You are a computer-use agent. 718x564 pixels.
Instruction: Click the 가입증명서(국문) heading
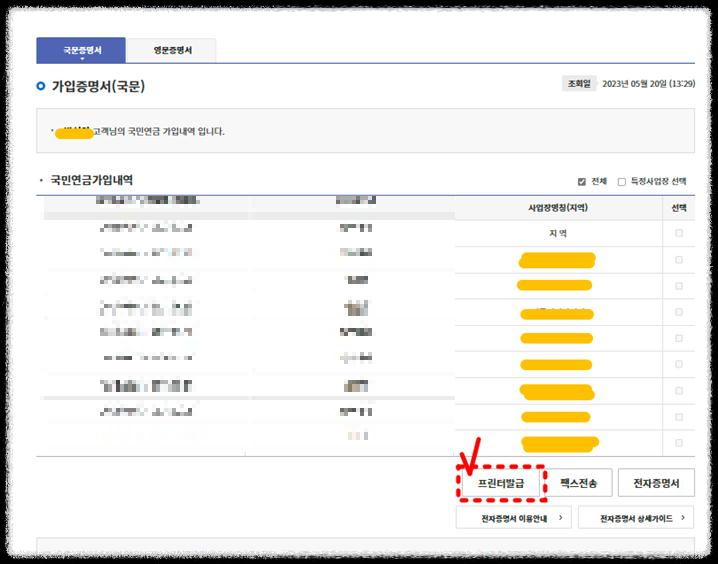[98, 86]
